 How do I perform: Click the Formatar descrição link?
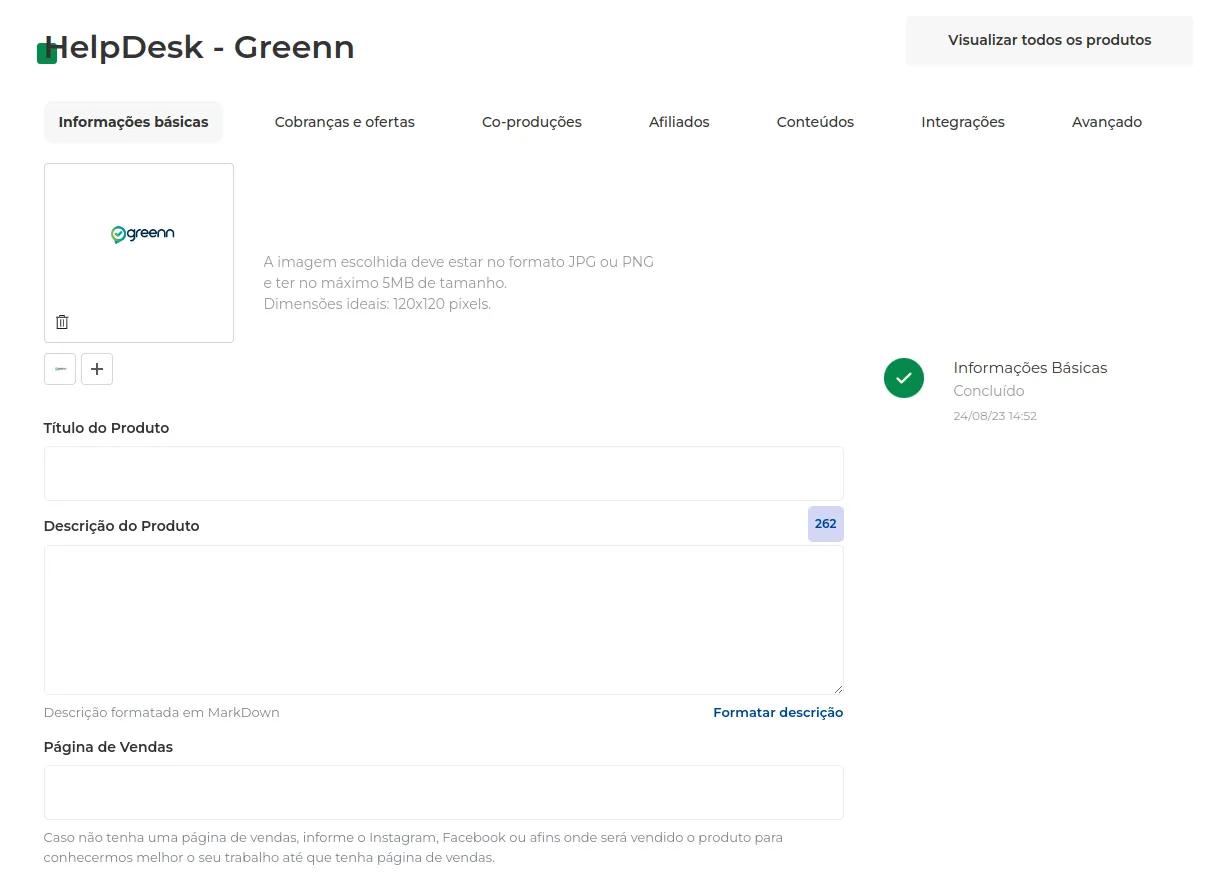(778, 713)
